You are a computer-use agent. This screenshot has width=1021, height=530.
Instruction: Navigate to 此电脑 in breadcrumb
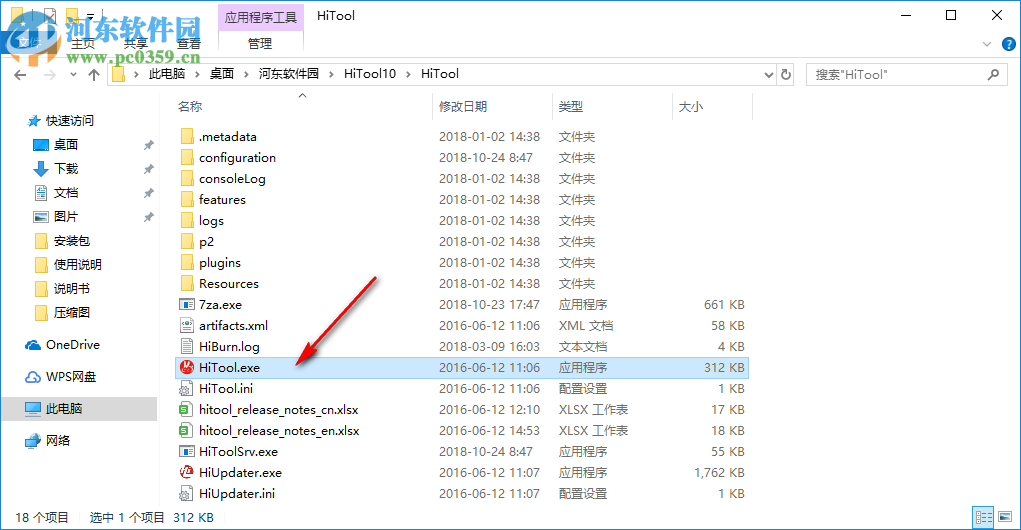(x=167, y=74)
